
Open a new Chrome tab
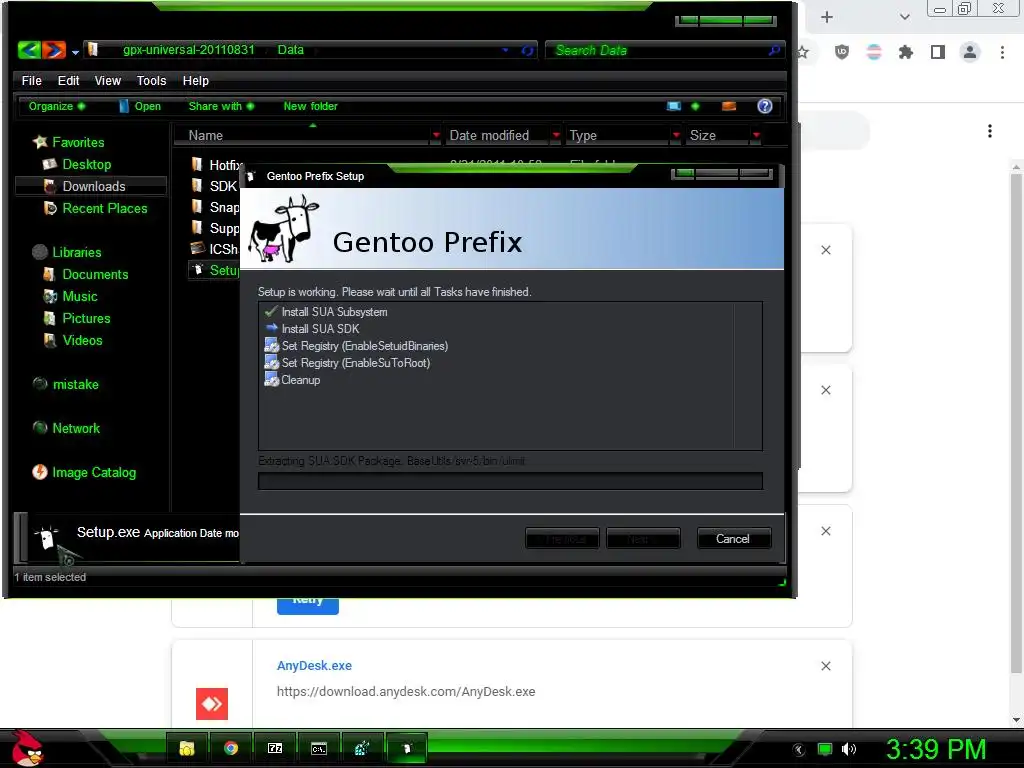(x=826, y=17)
